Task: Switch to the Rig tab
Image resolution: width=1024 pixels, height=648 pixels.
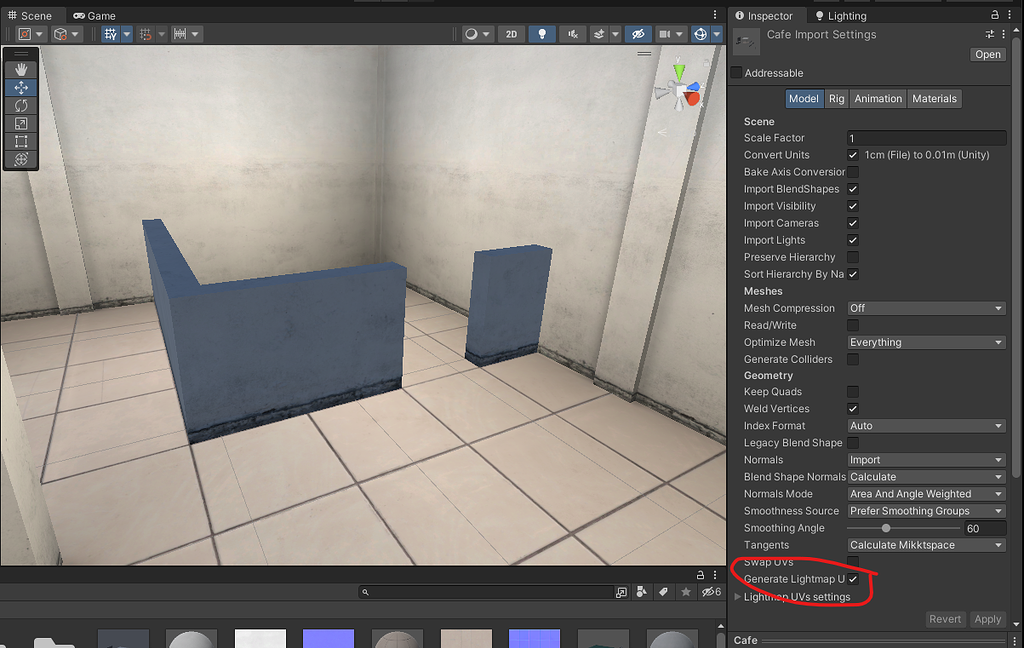Action: (x=836, y=98)
